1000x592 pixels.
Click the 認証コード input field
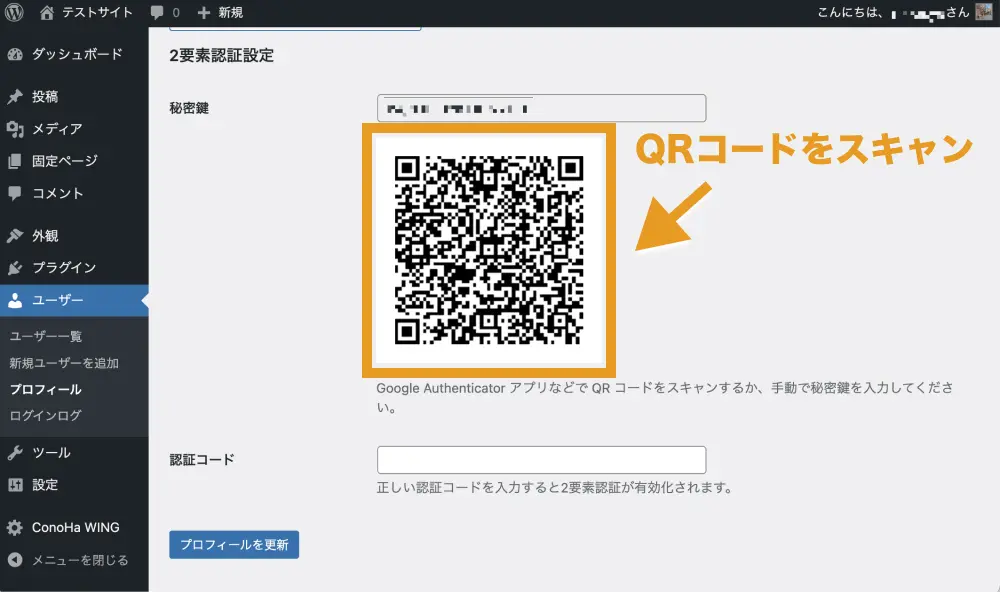point(541,460)
